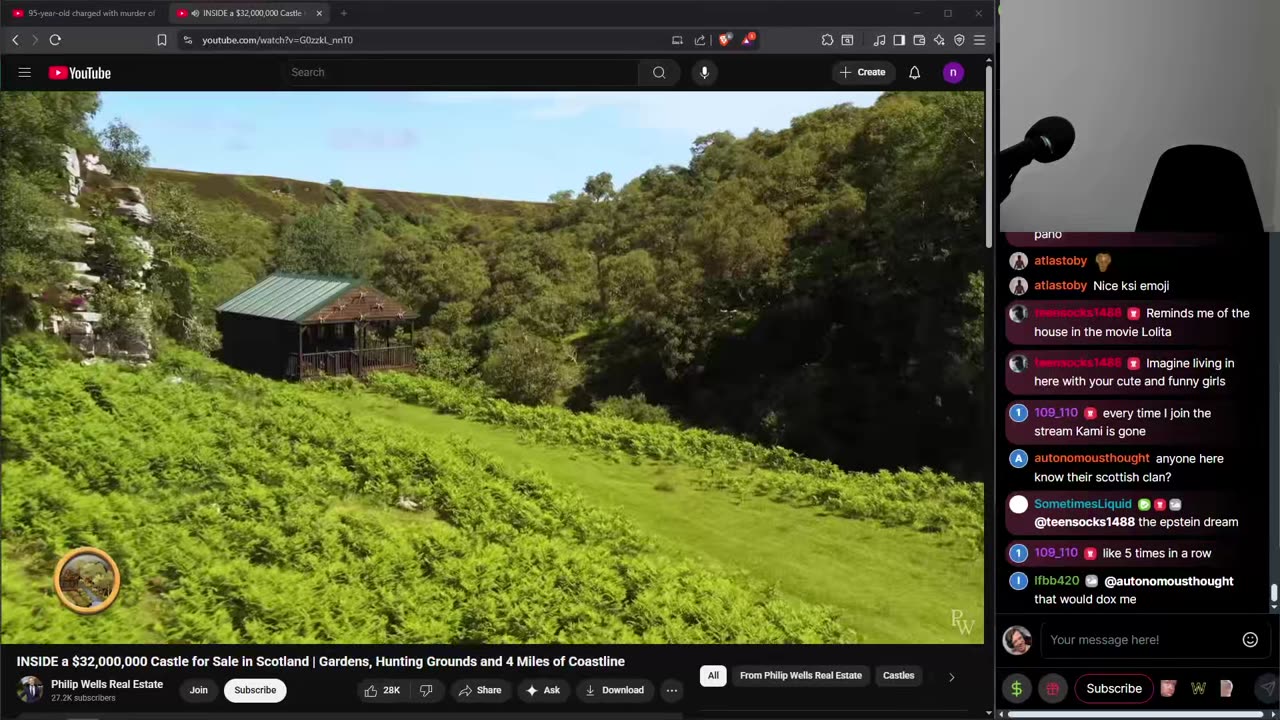Click the Create button
This screenshot has height=720, width=1280.
pyautogui.click(x=862, y=72)
